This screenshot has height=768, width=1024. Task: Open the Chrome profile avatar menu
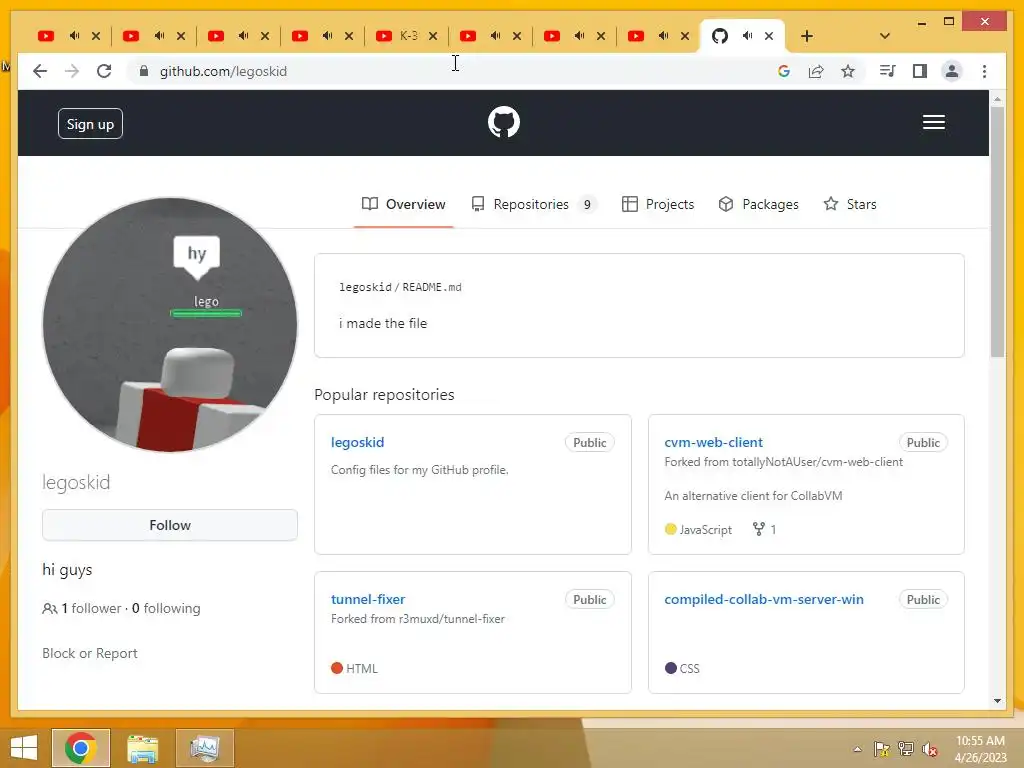952,71
